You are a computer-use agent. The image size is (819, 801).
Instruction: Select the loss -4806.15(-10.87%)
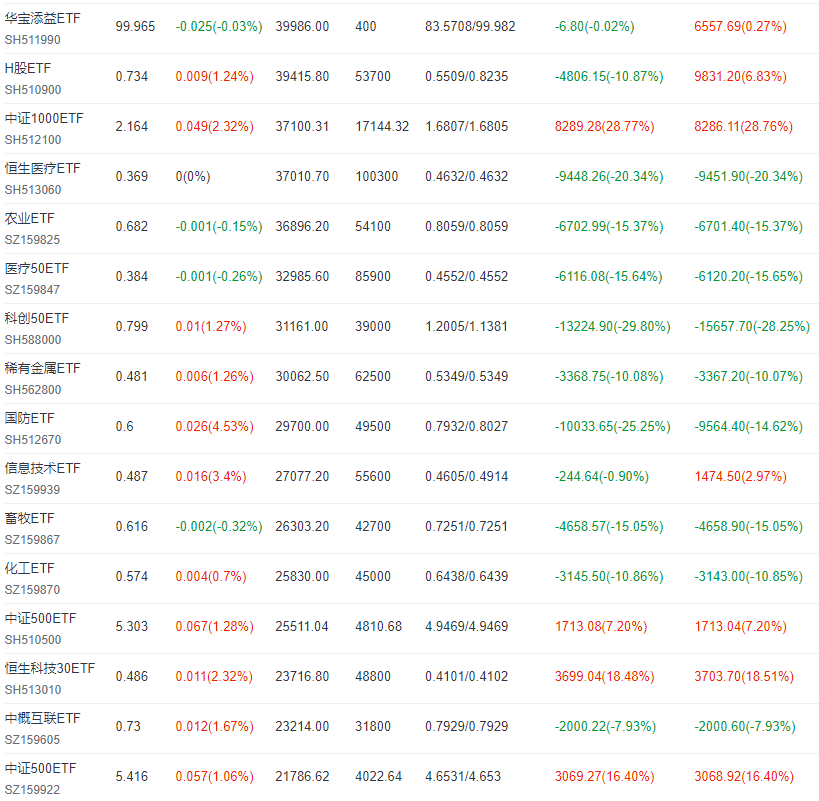609,77
